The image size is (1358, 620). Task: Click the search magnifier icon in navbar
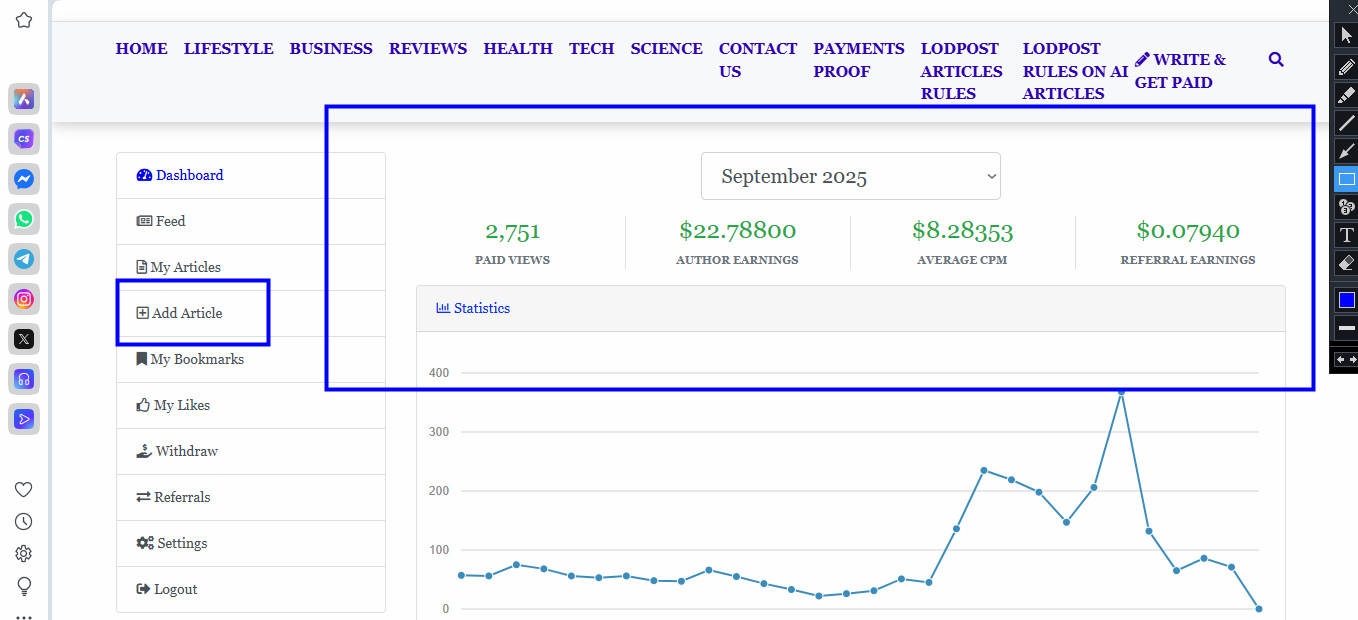tap(1276, 60)
